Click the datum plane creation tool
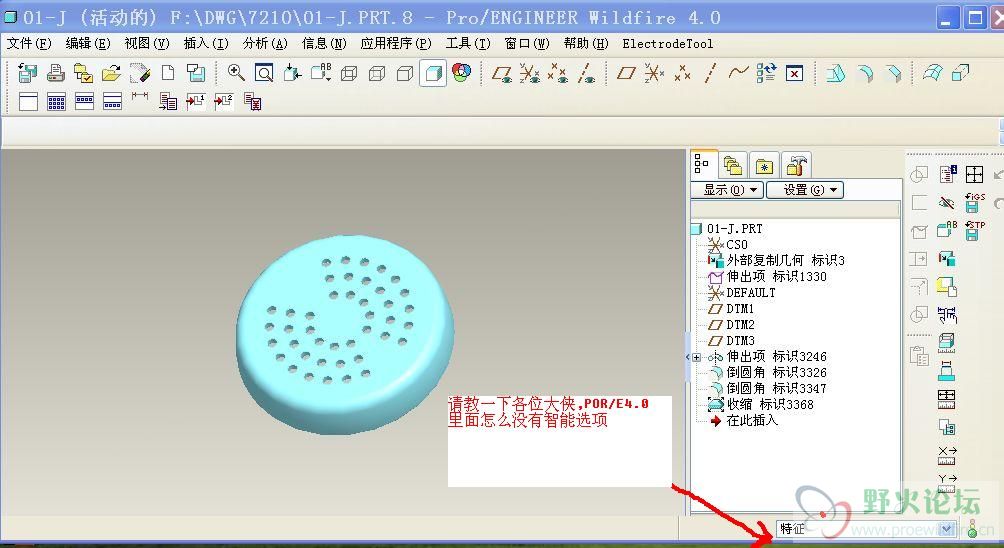The image size is (1004, 548). pos(626,74)
